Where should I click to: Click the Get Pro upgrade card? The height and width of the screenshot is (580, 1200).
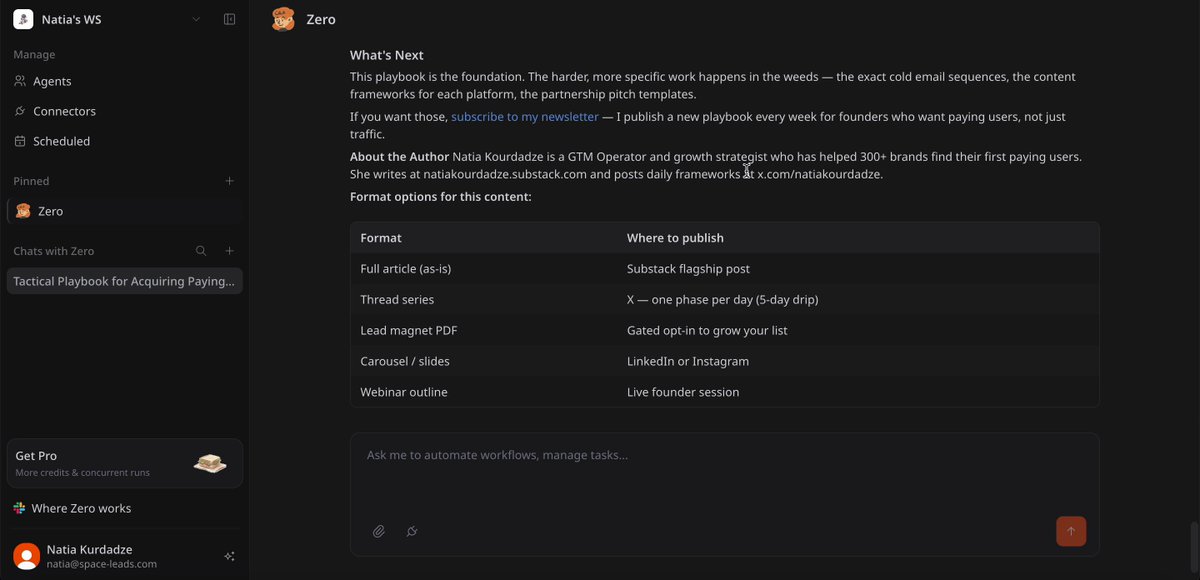(x=125, y=463)
